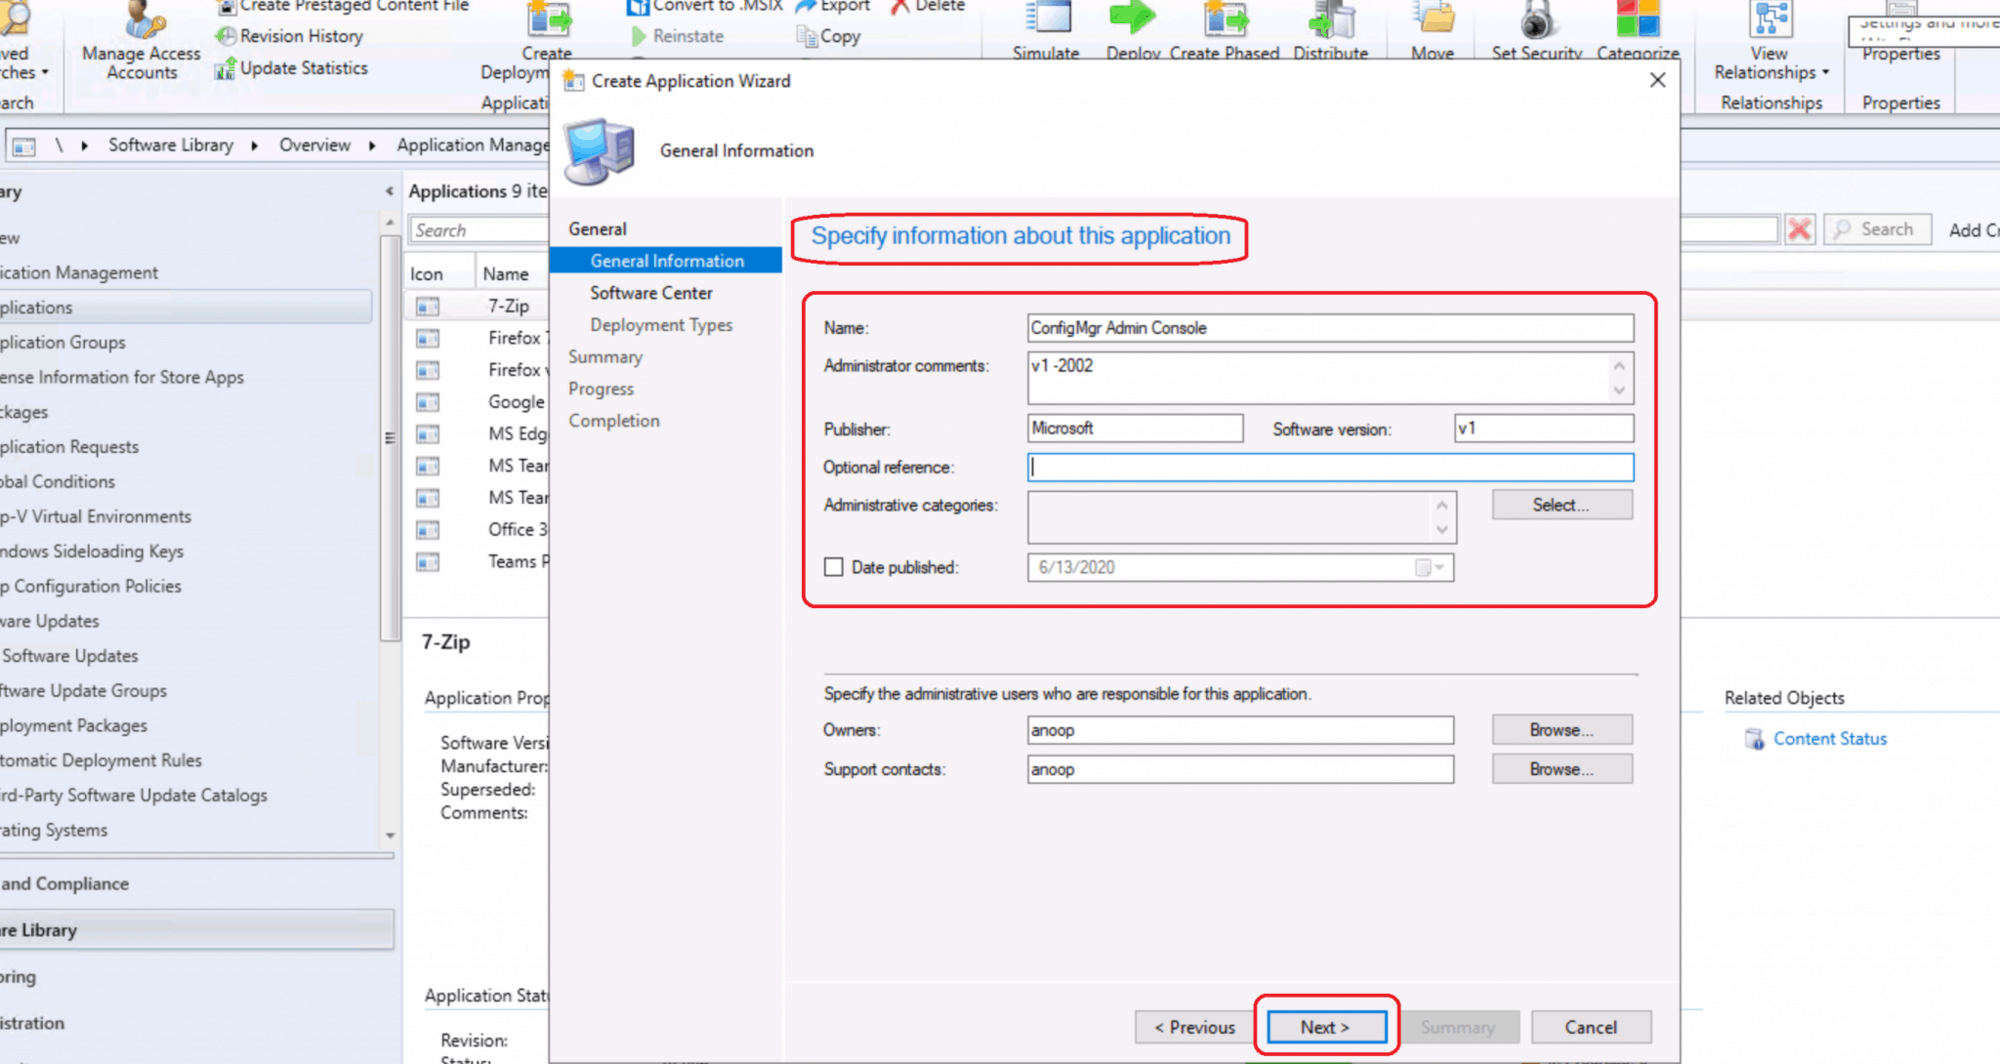Click Browse next to Support contacts
Screen dimensions: 2000x1064
(x=1561, y=769)
